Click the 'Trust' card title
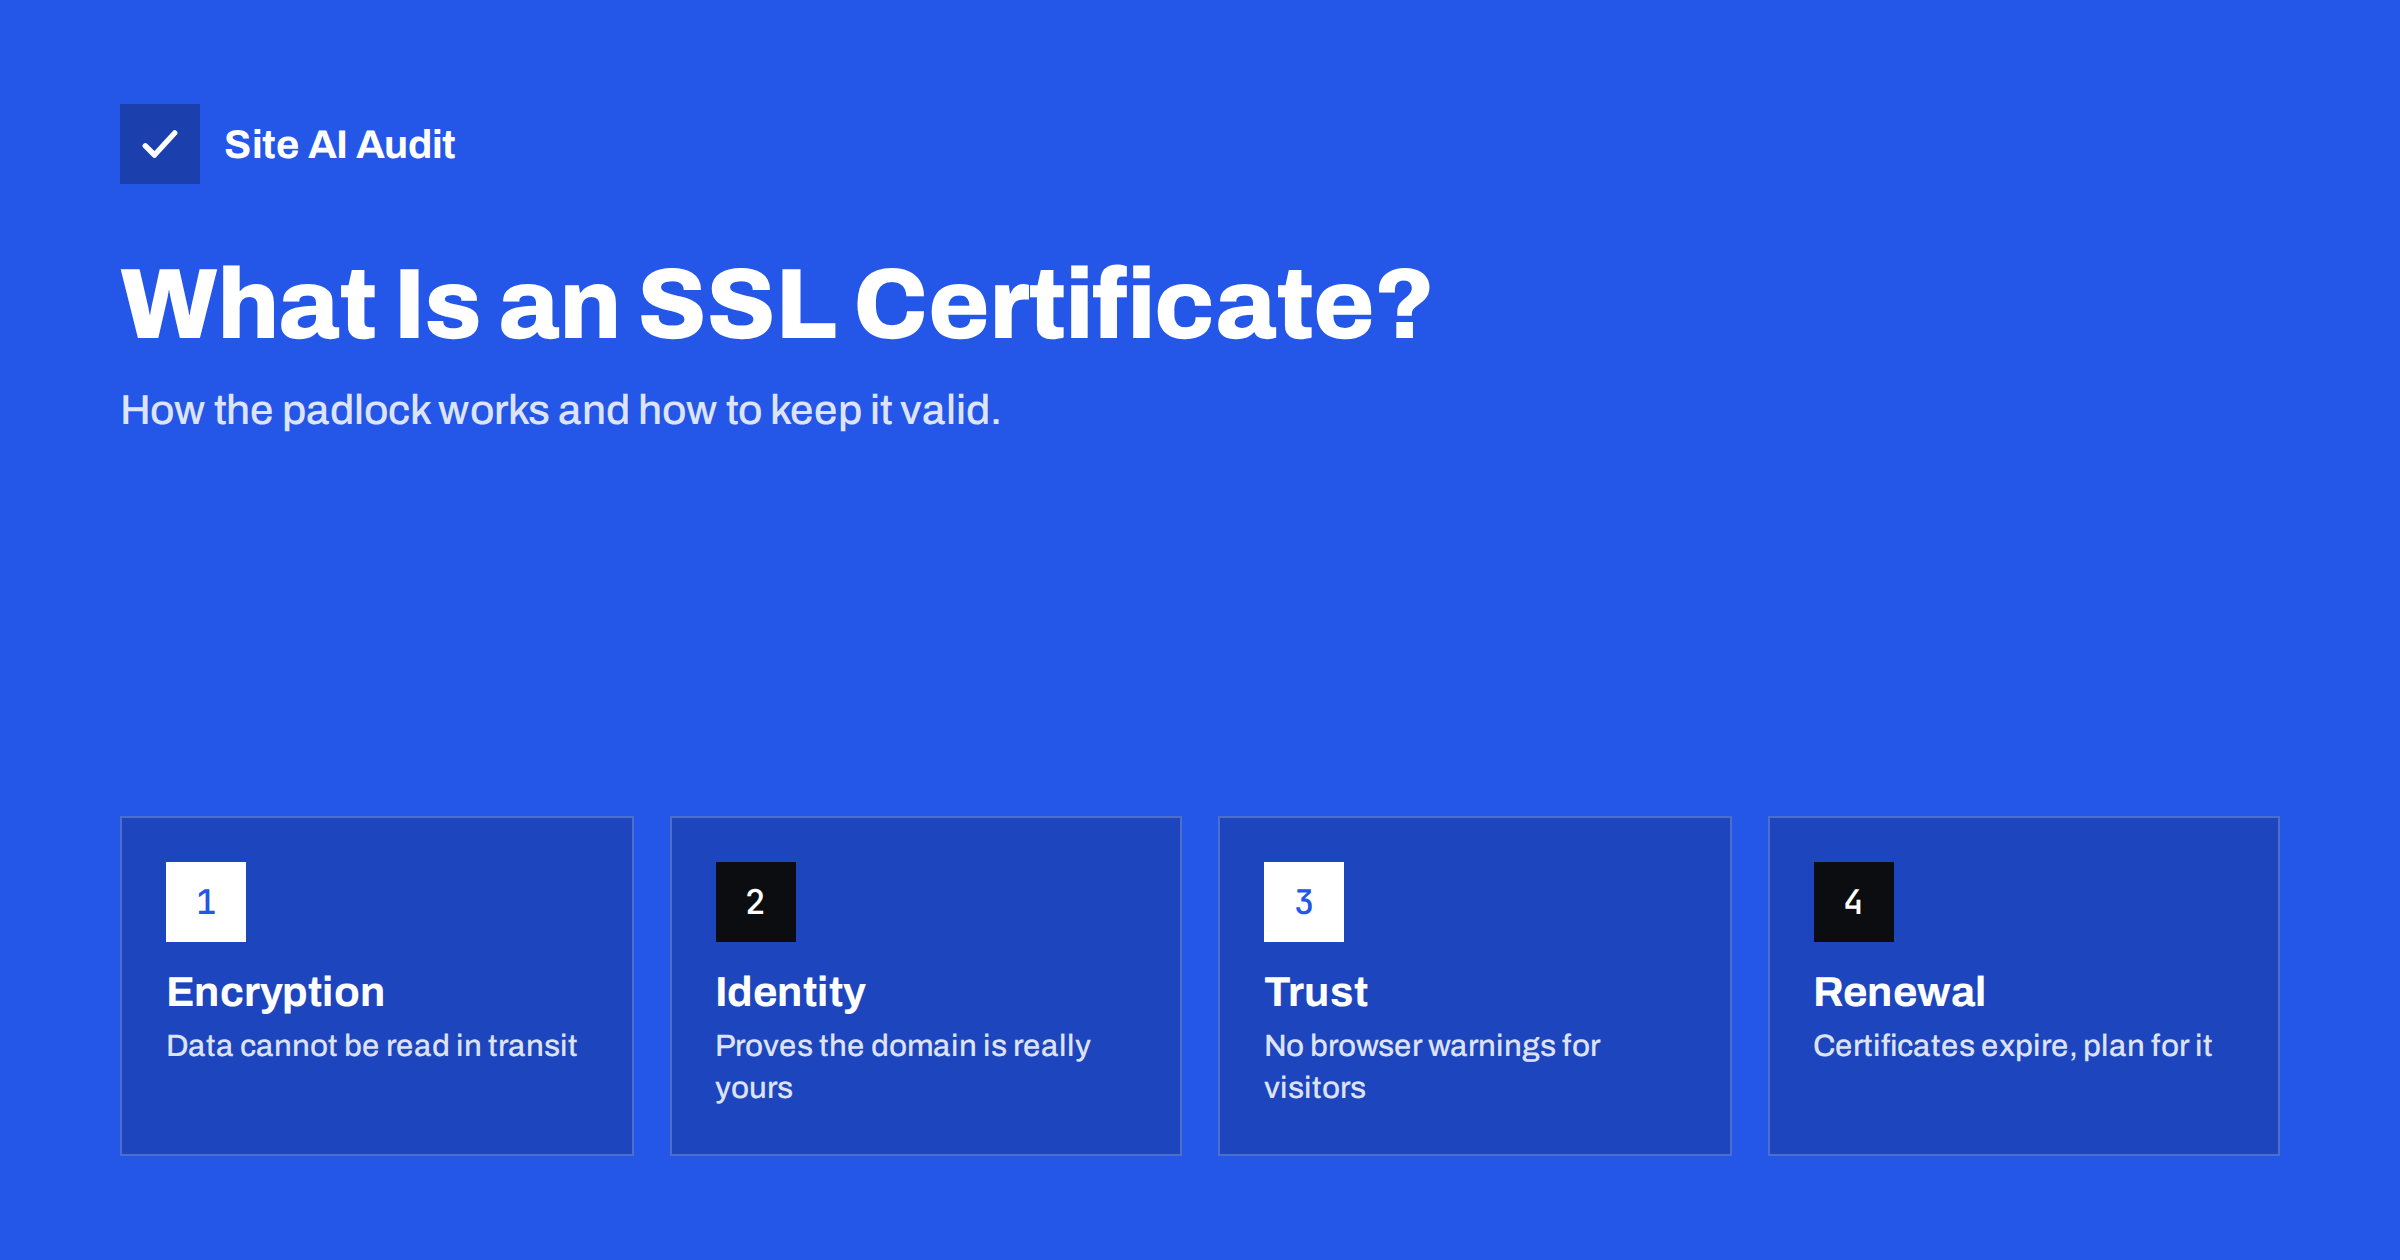This screenshot has height=1260, width=2400. (1316, 992)
